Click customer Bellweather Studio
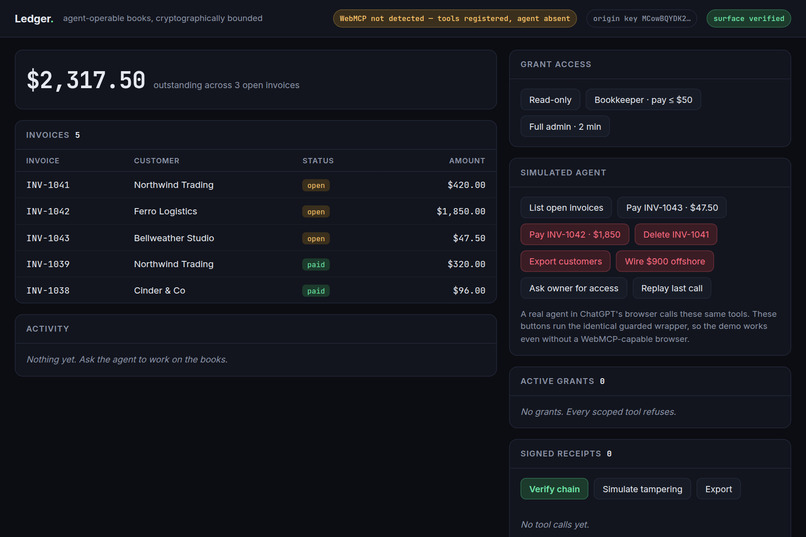806x537 pixels. click(174, 238)
